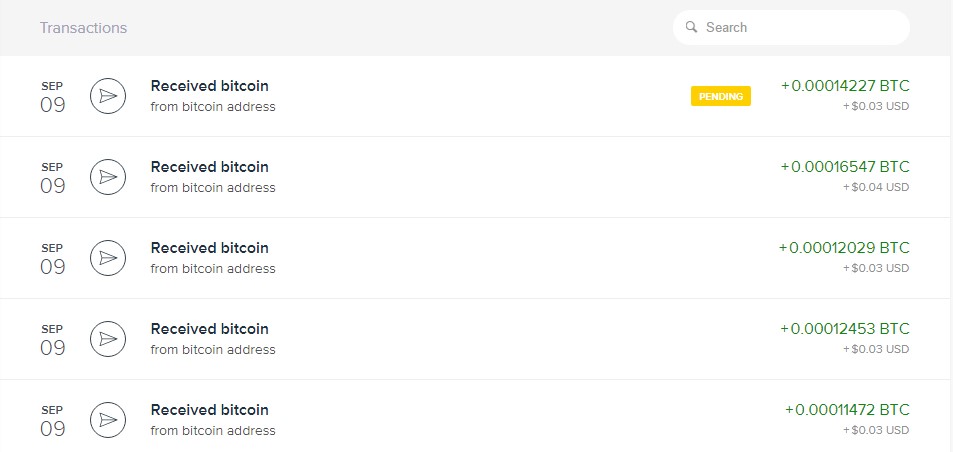Open the +0.00016547 BTC transaction amount
Viewport: 953px width, 452px height.
coord(845,167)
